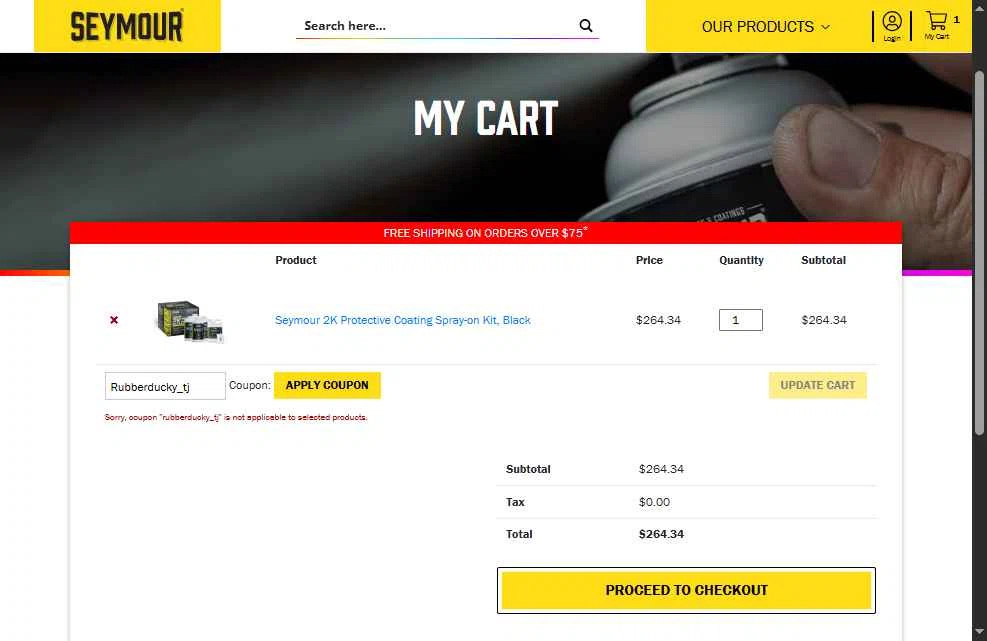Viewport: 987px width, 641px height.
Task: Click the Price column header
Action: pyautogui.click(x=649, y=260)
